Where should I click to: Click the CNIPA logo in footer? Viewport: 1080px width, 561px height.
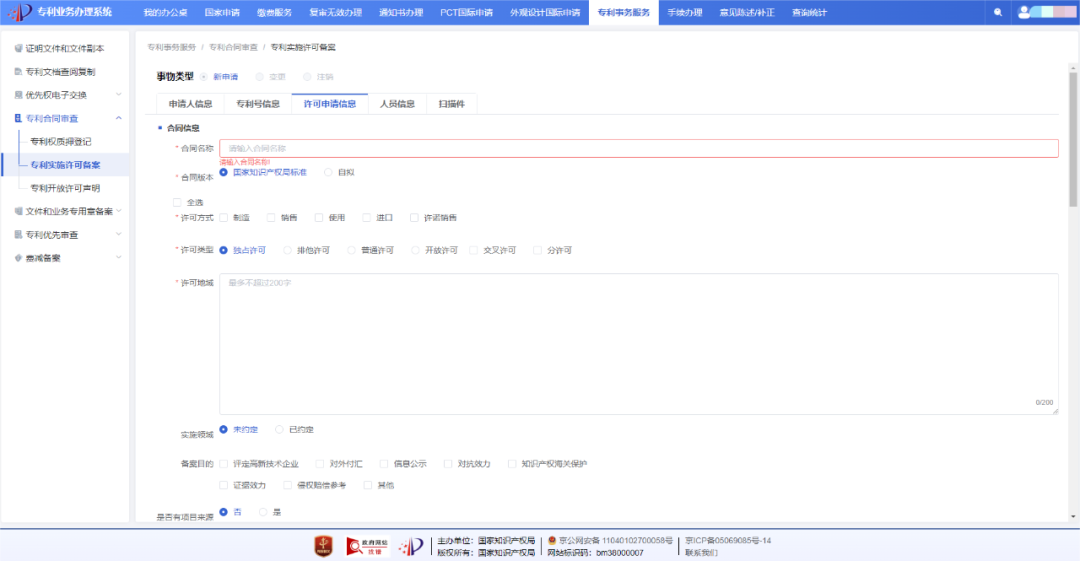[x=411, y=546]
